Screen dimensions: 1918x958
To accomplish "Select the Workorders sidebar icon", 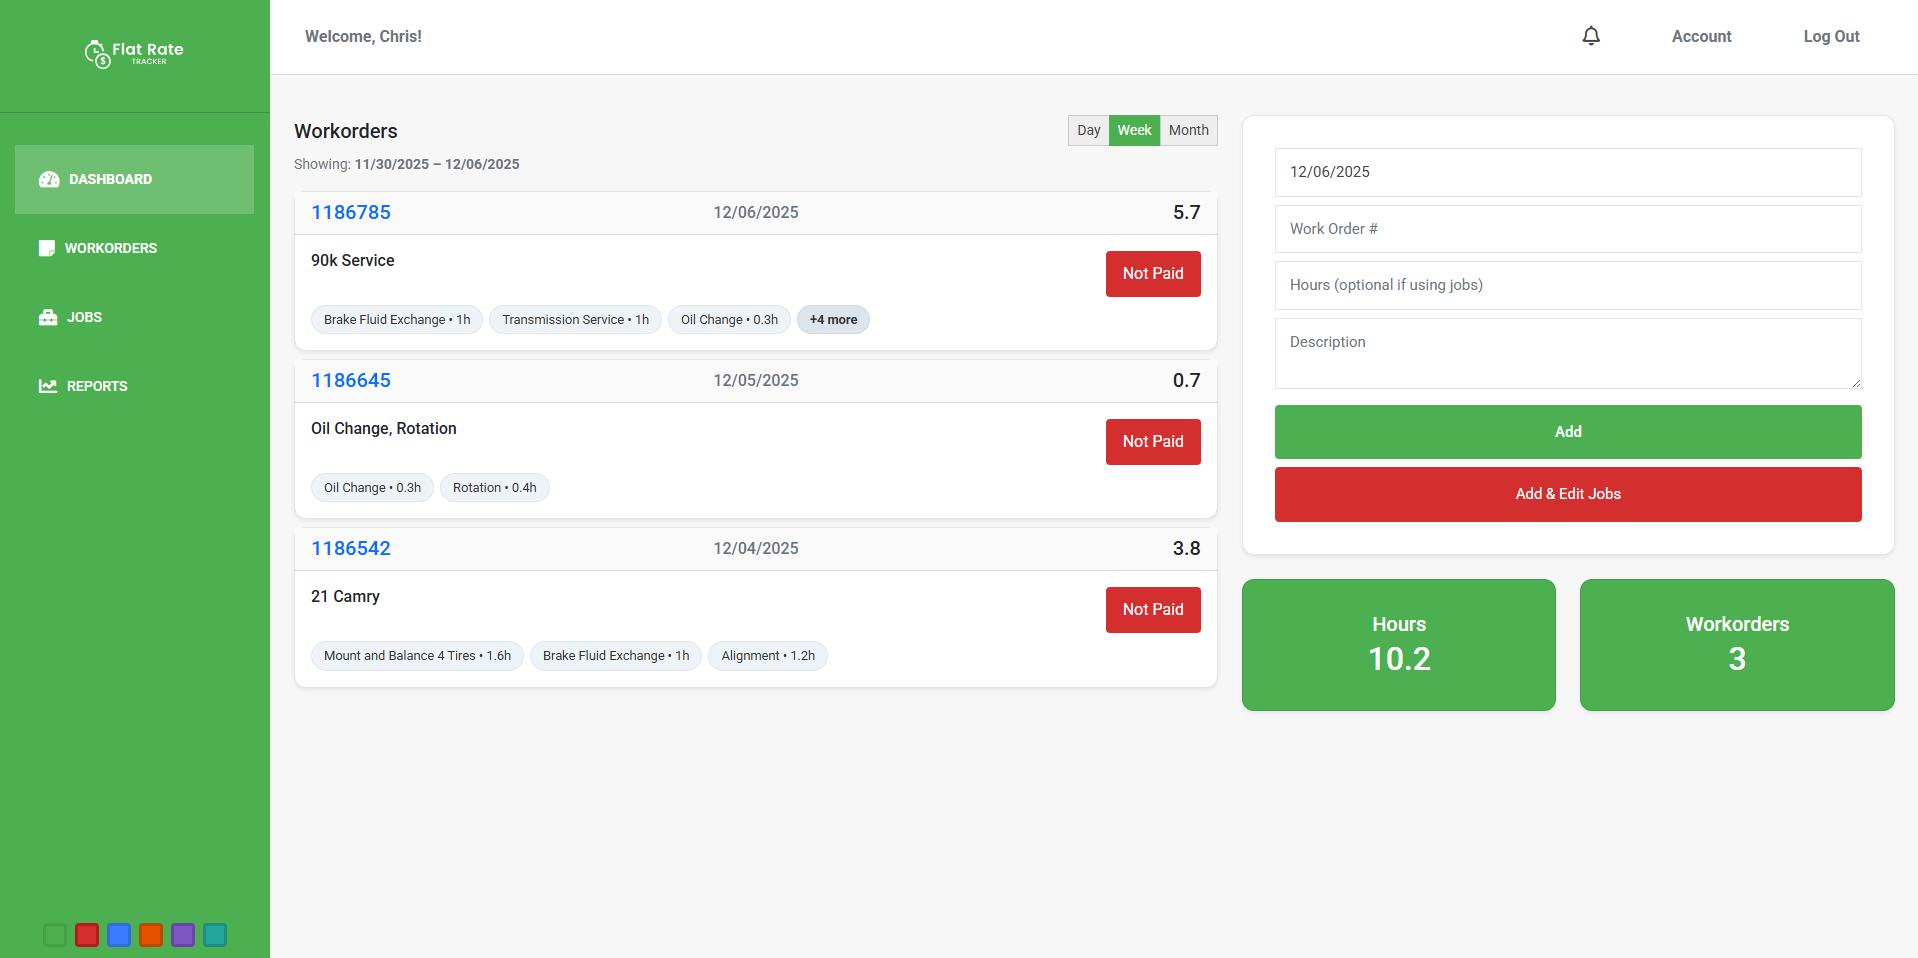I will (x=47, y=247).
